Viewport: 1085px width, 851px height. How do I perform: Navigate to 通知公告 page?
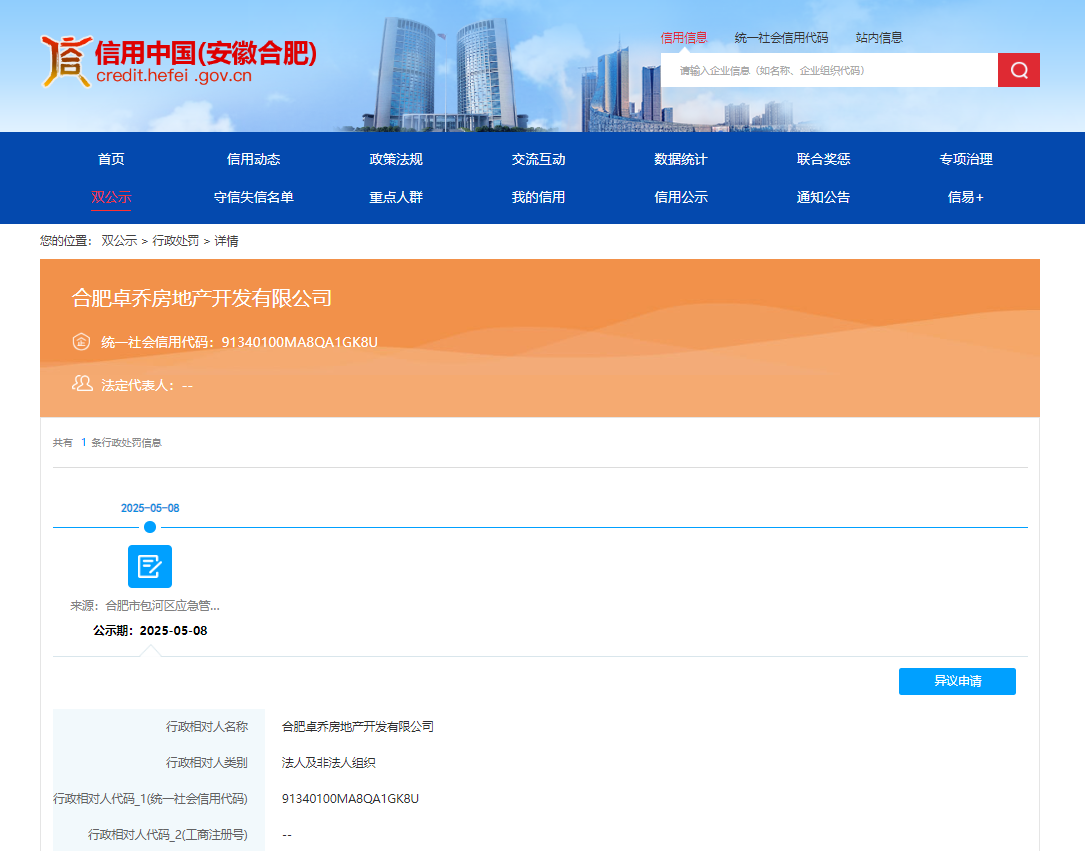pyautogui.click(x=823, y=197)
